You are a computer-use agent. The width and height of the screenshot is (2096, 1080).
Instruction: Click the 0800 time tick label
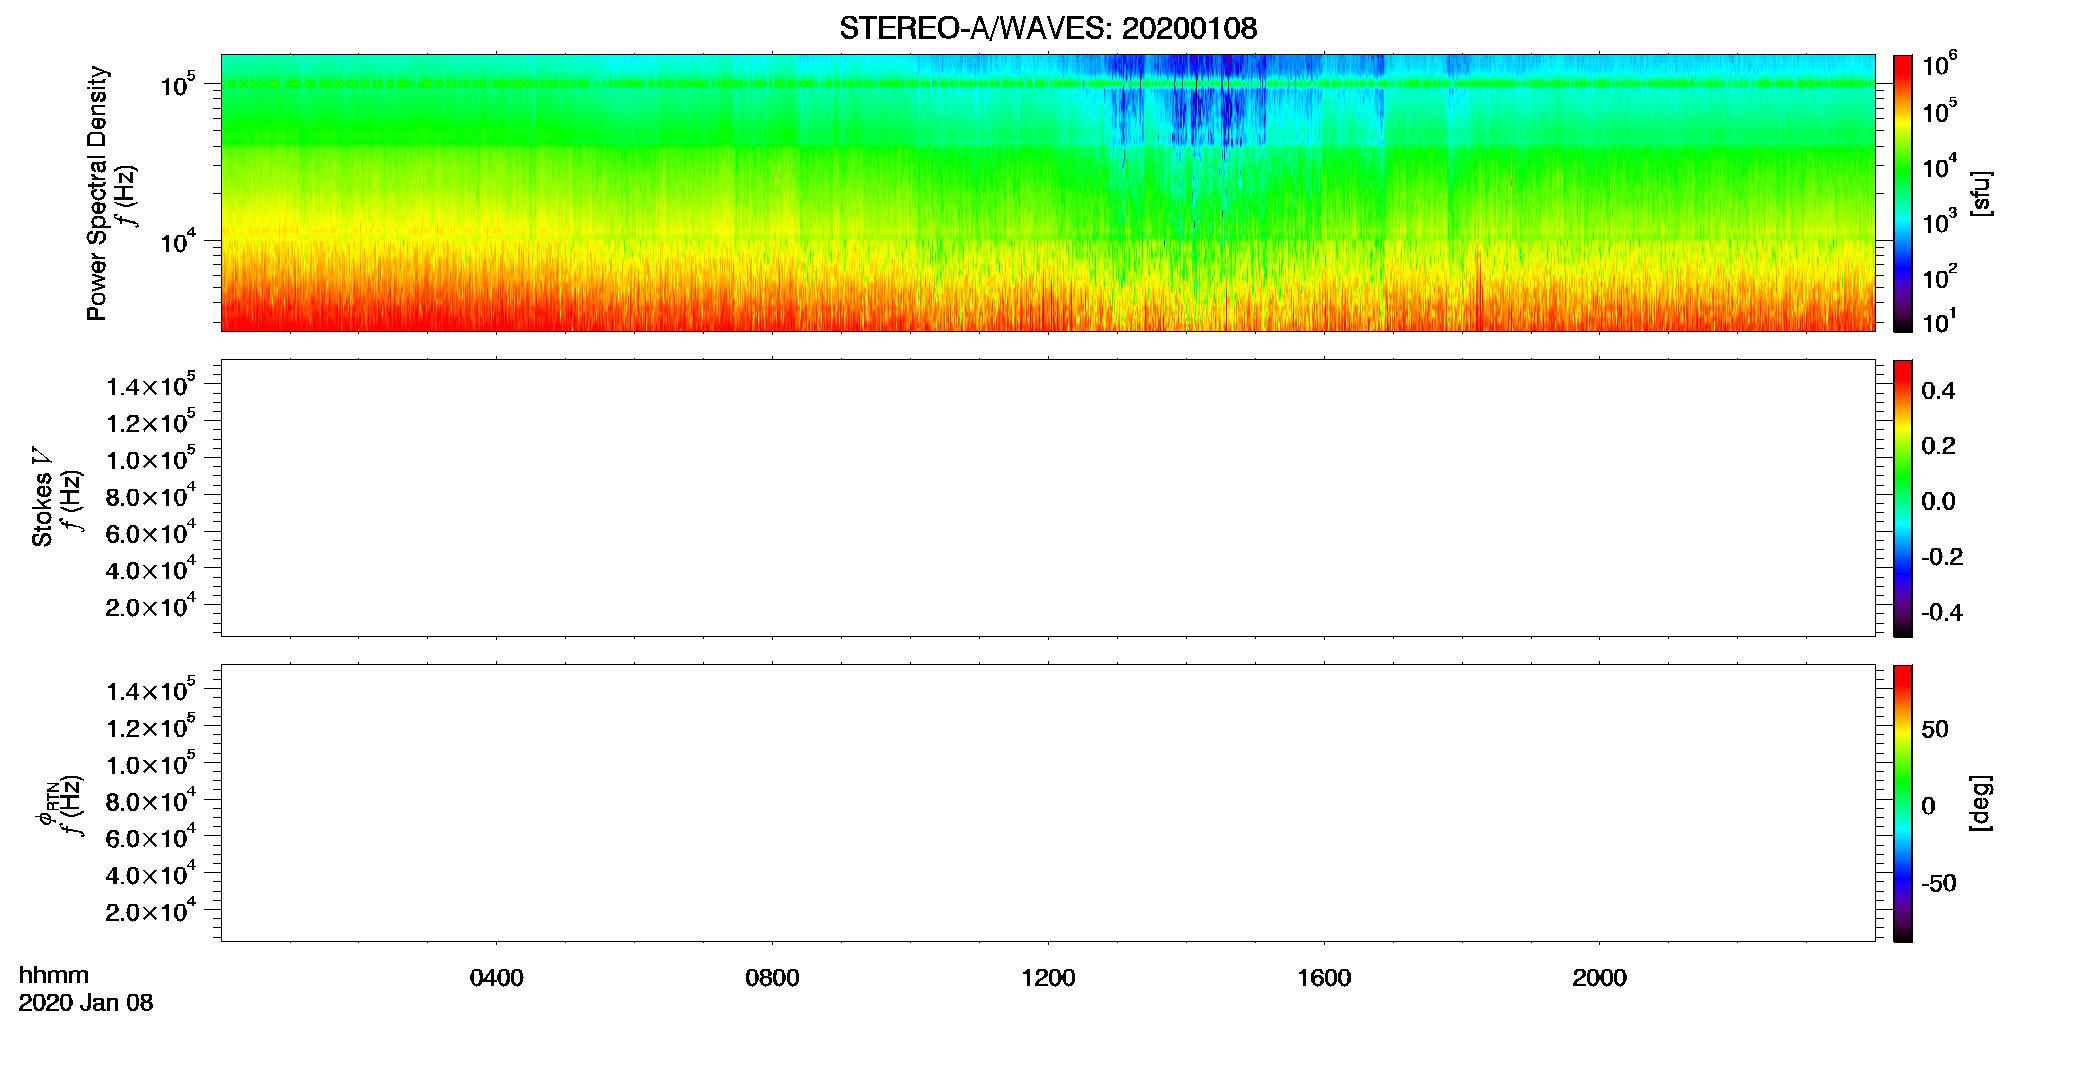pyautogui.click(x=772, y=978)
